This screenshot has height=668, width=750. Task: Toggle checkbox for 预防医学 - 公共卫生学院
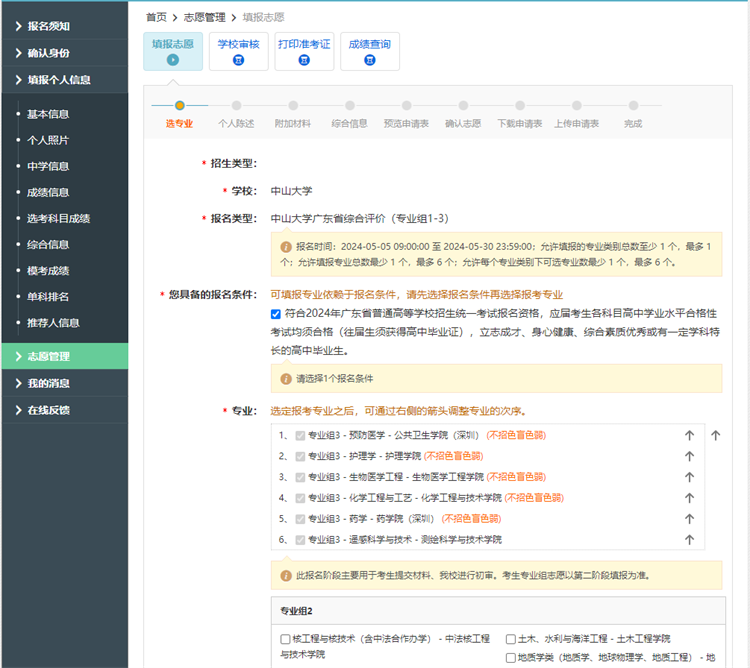pyautogui.click(x=300, y=435)
